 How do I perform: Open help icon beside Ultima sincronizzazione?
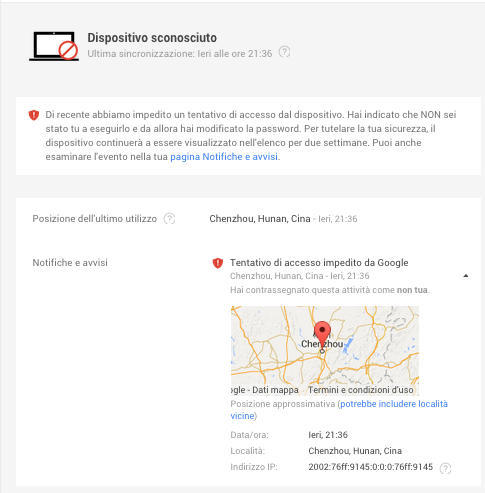tap(284, 52)
